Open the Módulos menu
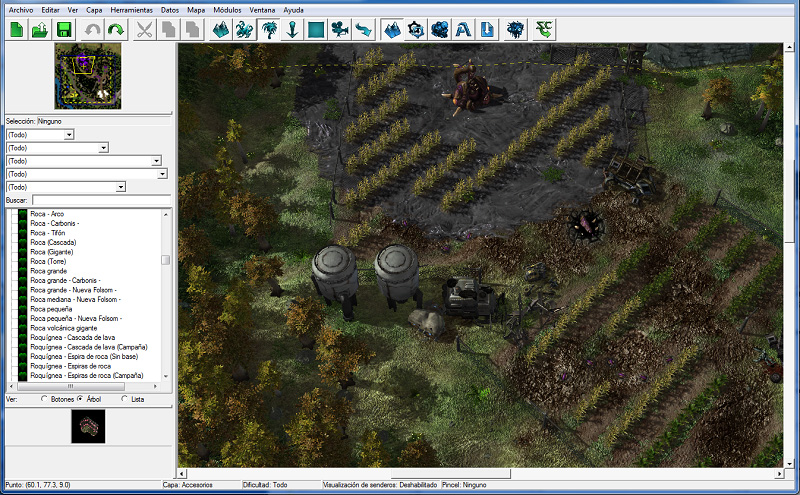 point(227,10)
